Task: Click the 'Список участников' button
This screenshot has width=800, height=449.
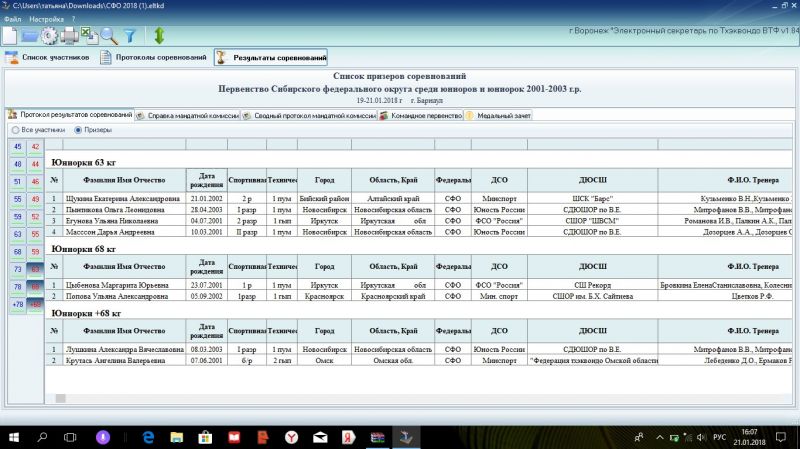Action: (x=48, y=58)
